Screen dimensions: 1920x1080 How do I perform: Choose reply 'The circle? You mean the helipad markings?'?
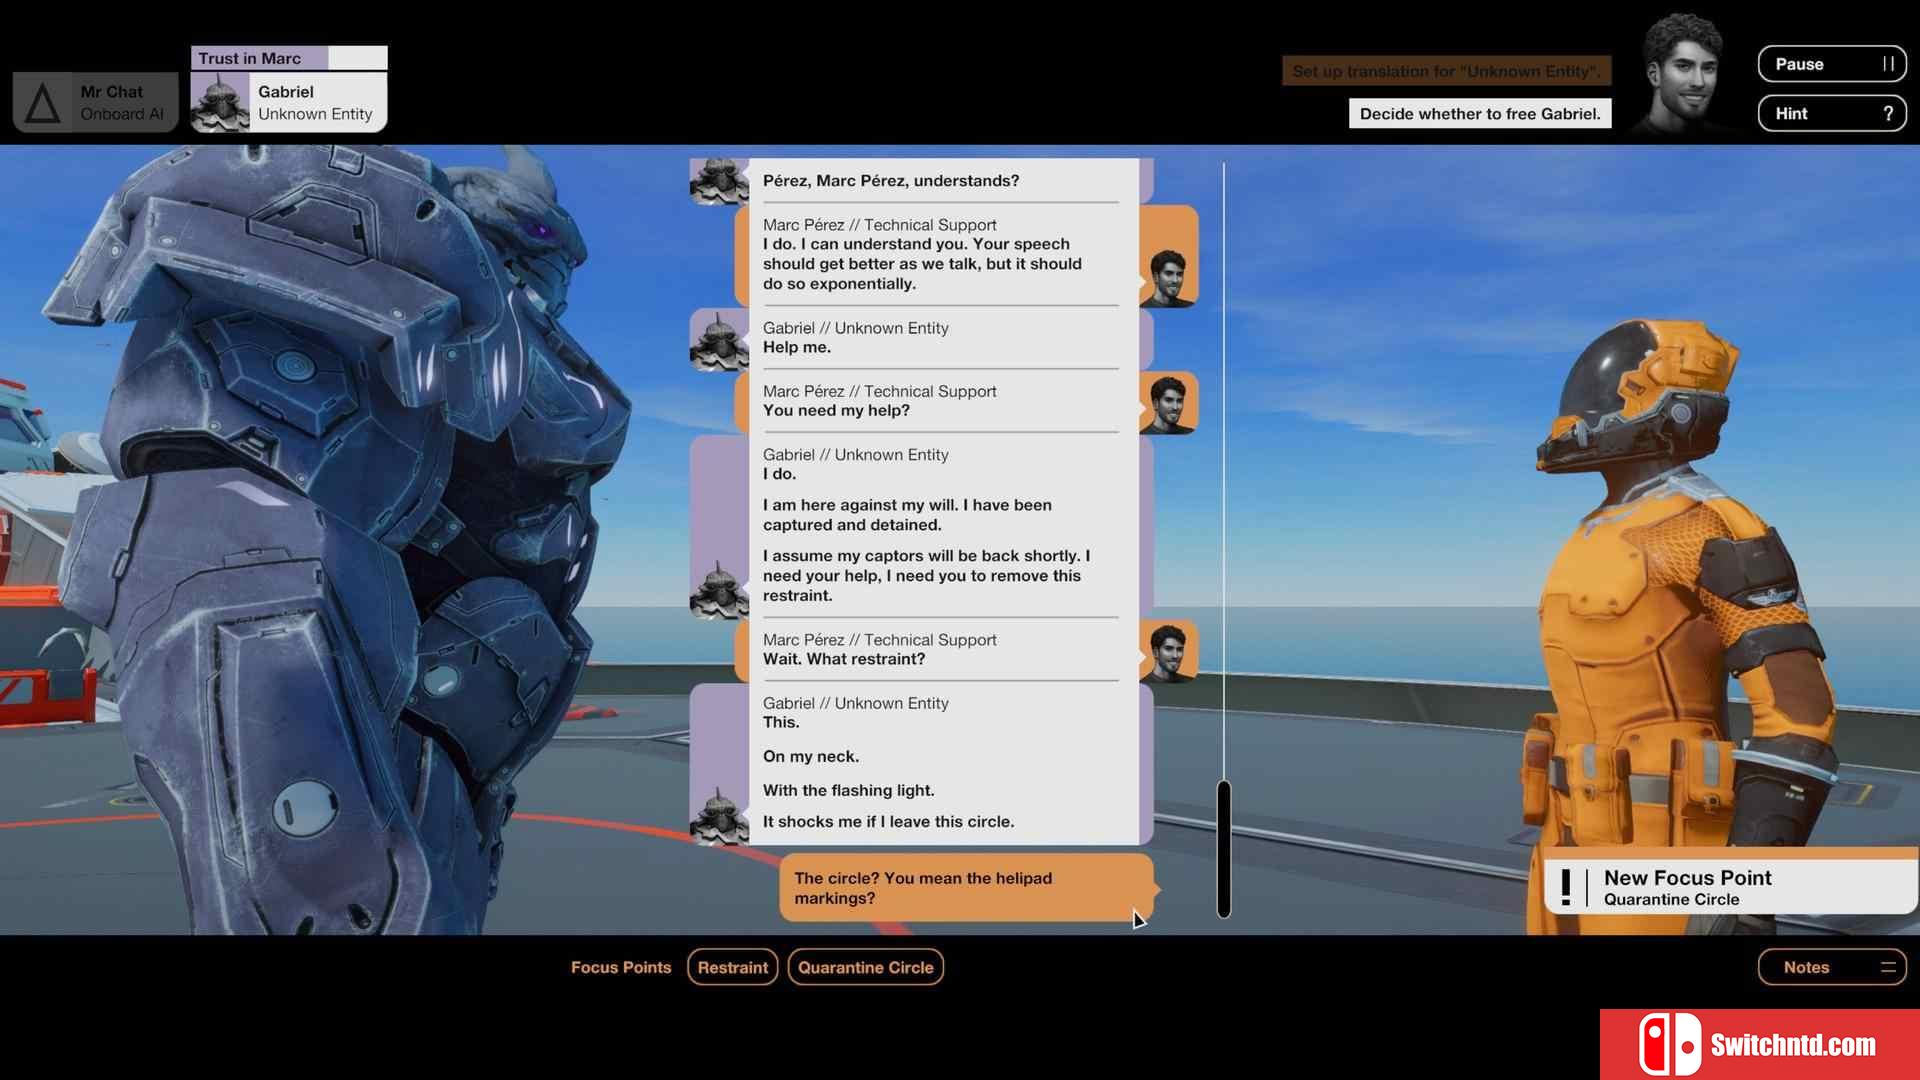click(x=966, y=888)
